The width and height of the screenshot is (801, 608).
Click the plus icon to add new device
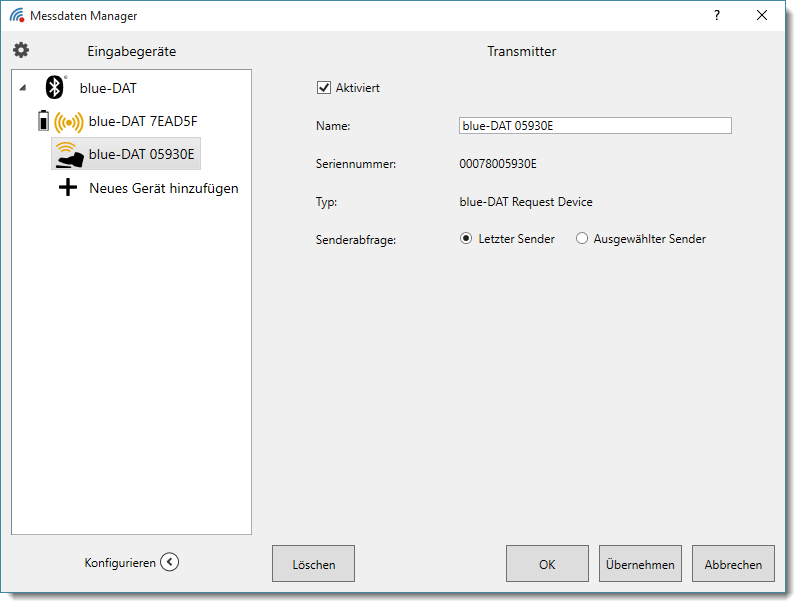pyautogui.click(x=68, y=187)
